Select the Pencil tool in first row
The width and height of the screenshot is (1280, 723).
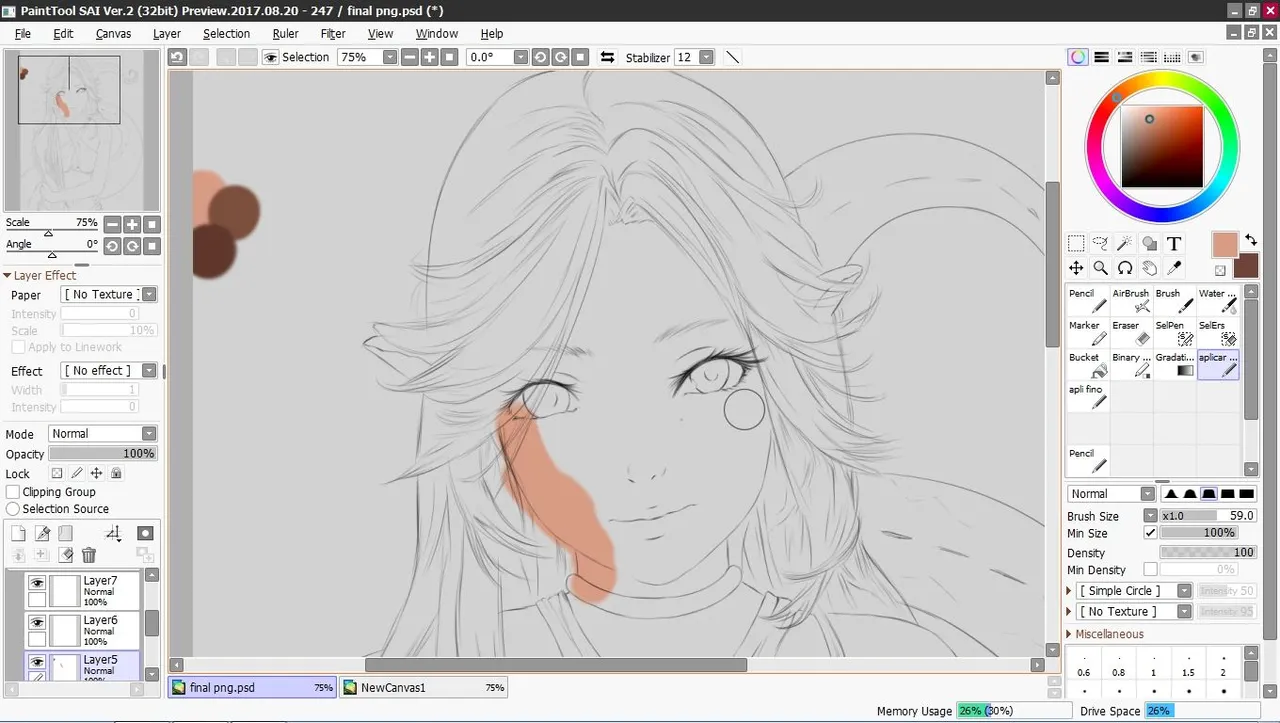coord(1088,301)
